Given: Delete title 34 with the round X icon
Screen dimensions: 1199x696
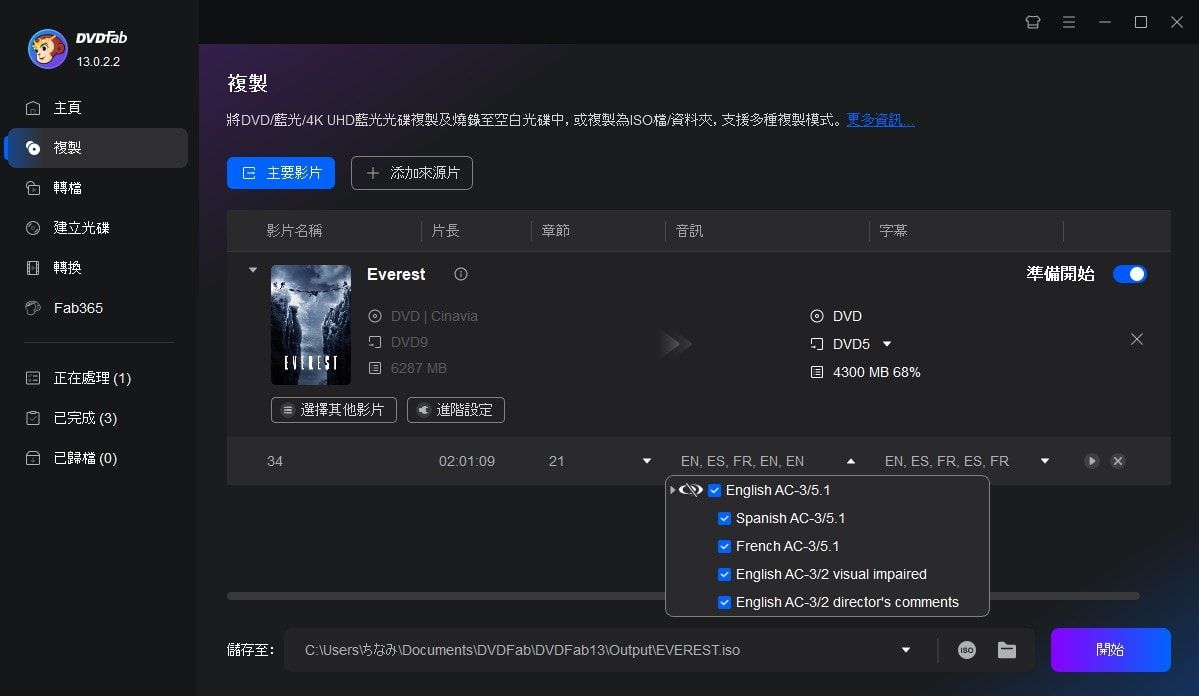Looking at the screenshot, I should 1118,460.
